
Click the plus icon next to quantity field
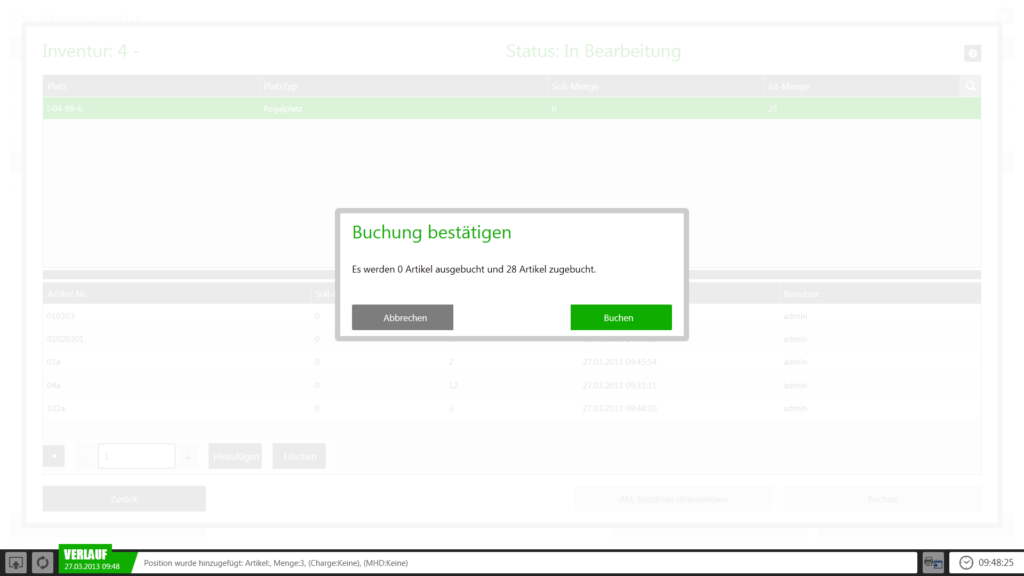[x=188, y=457]
